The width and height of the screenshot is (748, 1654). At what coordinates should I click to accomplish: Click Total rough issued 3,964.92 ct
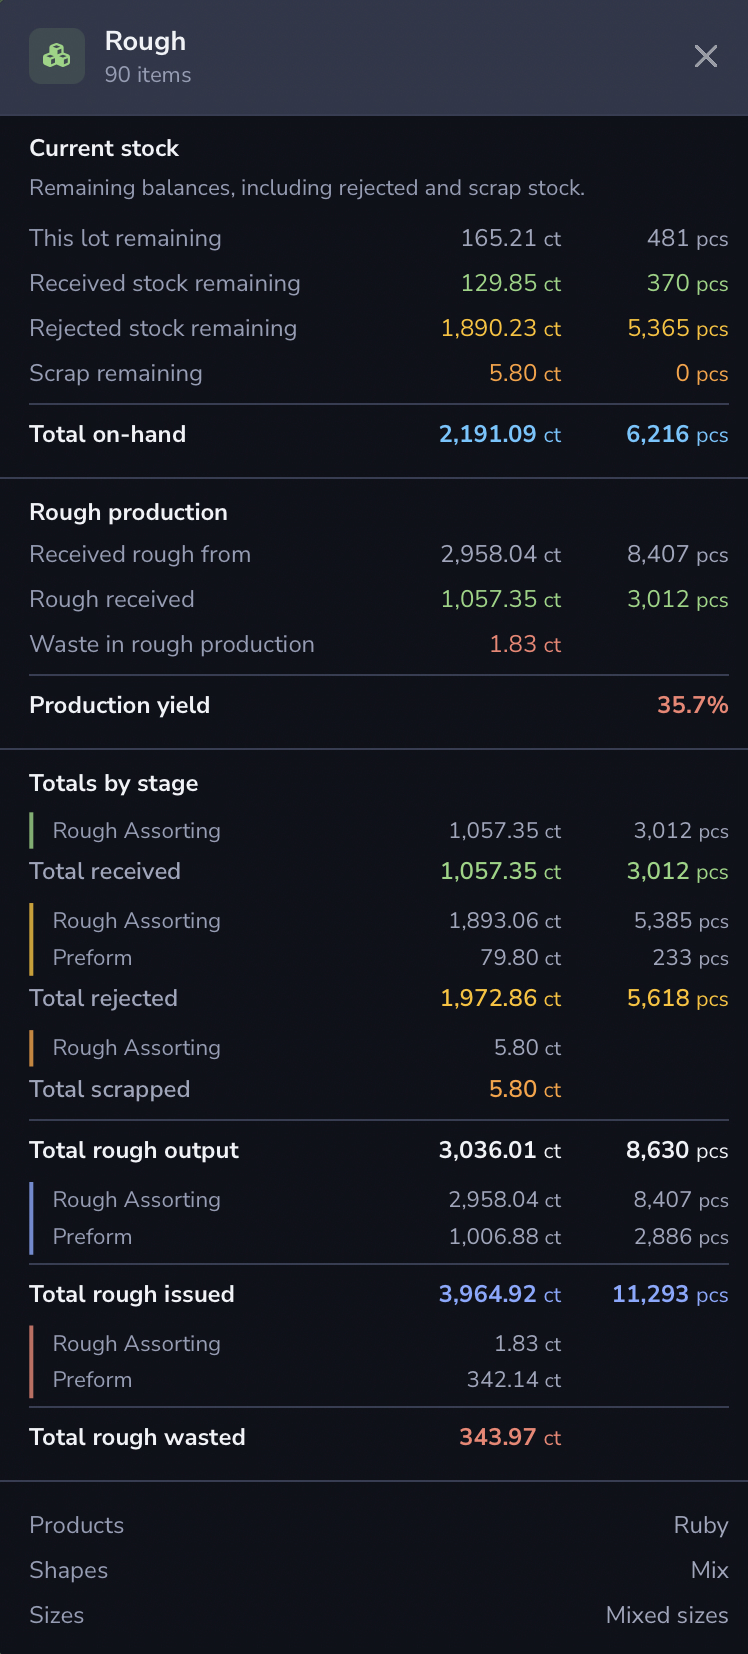[500, 1294]
